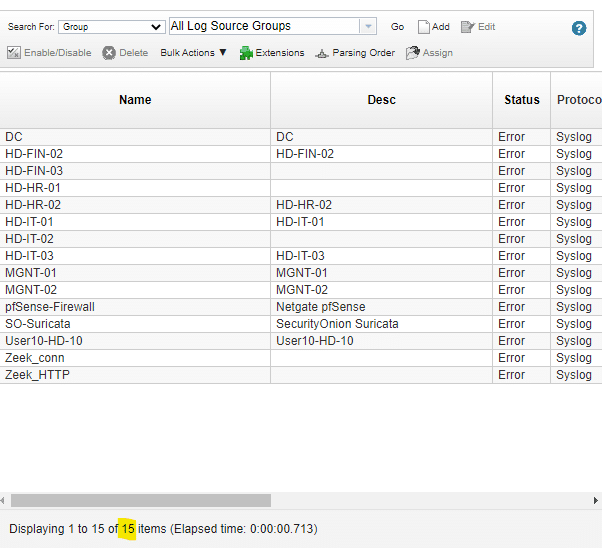The image size is (602, 548).
Task: Open the Search For Group dropdown
Action: click(112, 27)
